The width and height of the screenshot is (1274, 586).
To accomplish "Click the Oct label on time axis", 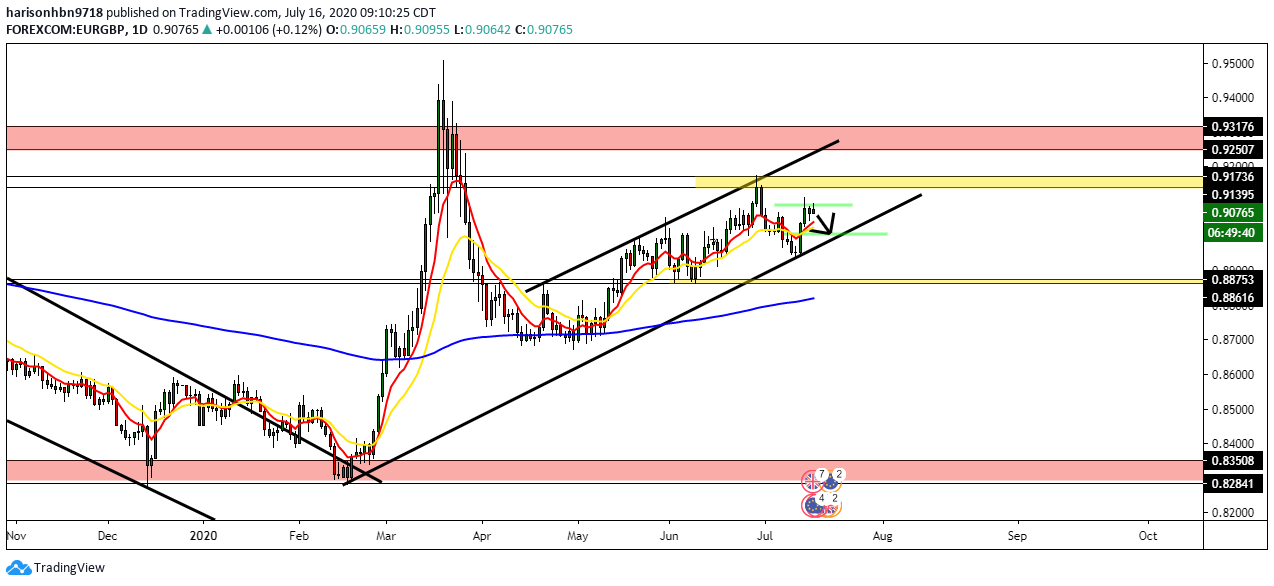I will click(1148, 536).
